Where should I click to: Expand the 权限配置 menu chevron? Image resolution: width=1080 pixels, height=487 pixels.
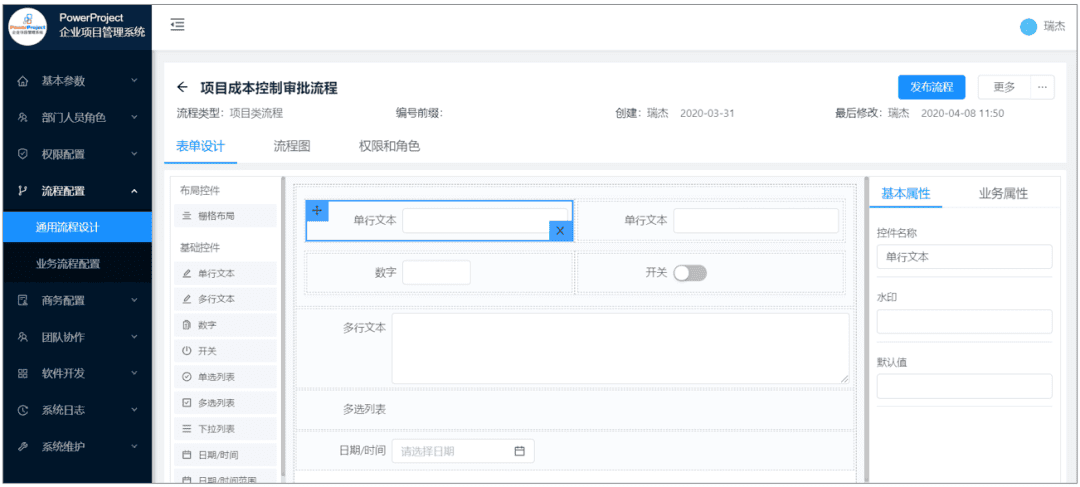[x=134, y=154]
